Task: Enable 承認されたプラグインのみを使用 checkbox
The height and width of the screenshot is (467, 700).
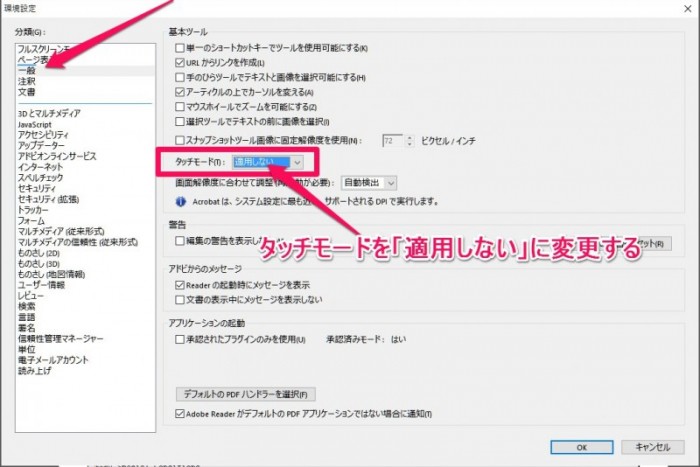Action: [180, 340]
